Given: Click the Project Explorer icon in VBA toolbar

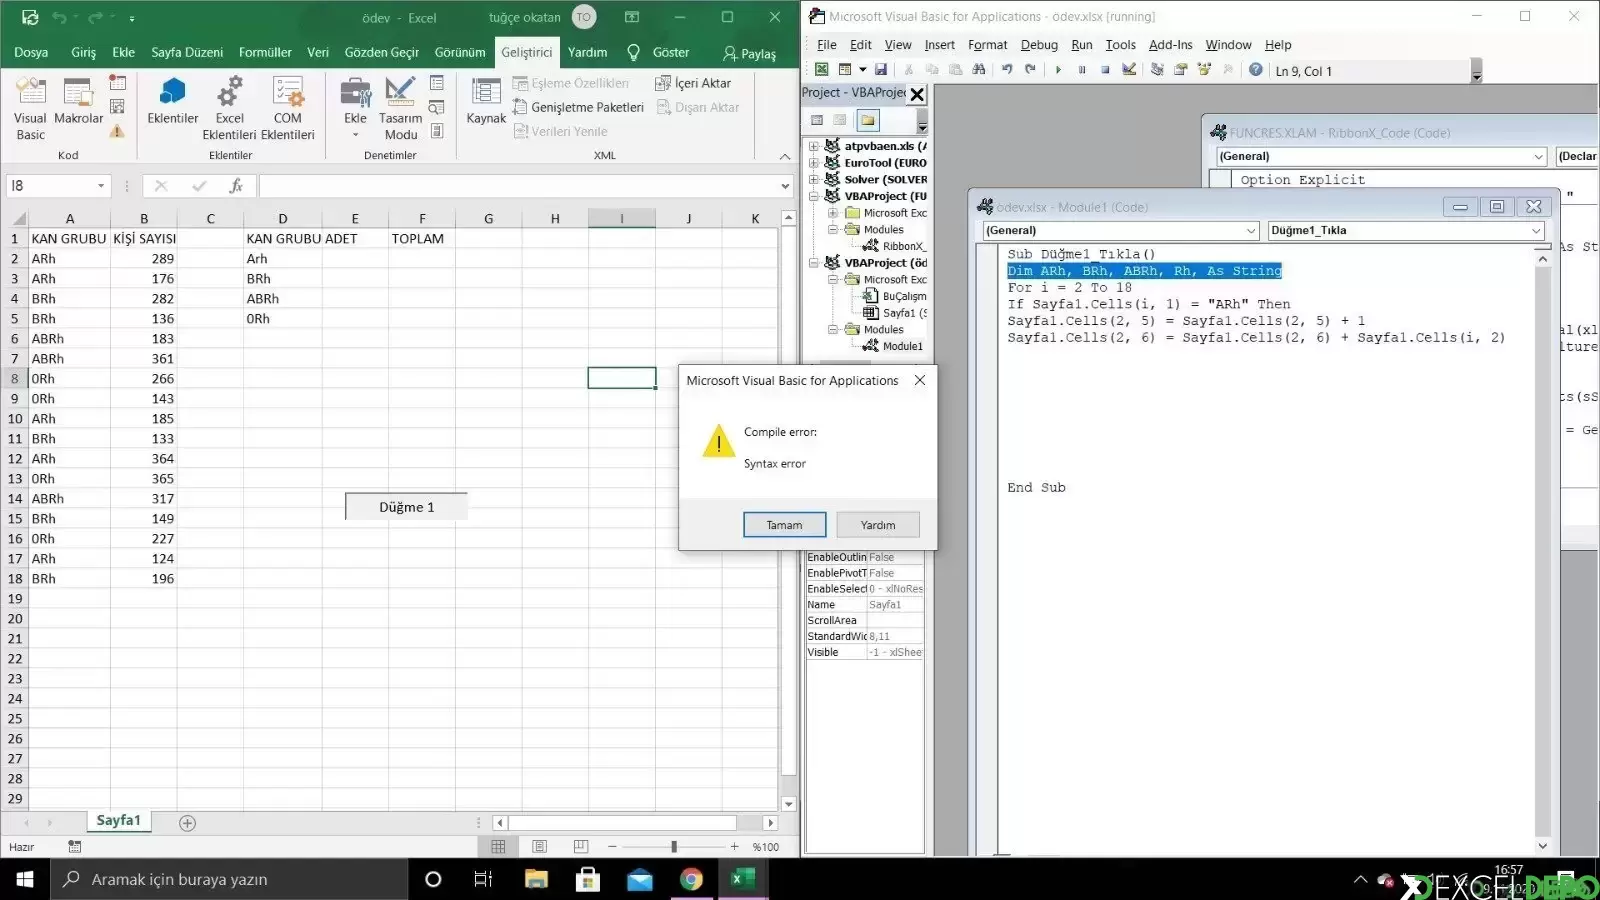Looking at the screenshot, I should pos(1157,70).
